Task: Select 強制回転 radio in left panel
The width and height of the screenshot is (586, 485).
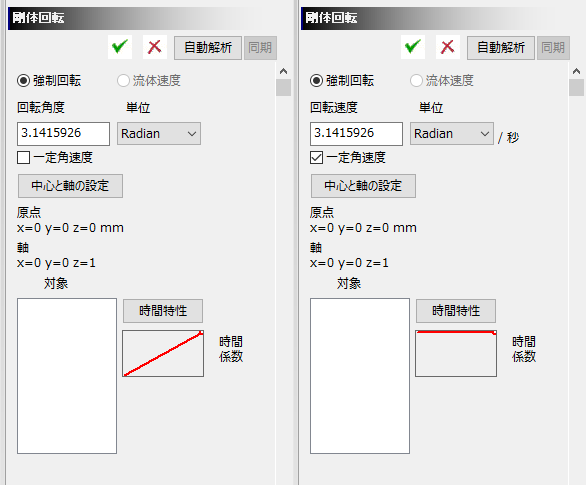Action: pos(23,81)
